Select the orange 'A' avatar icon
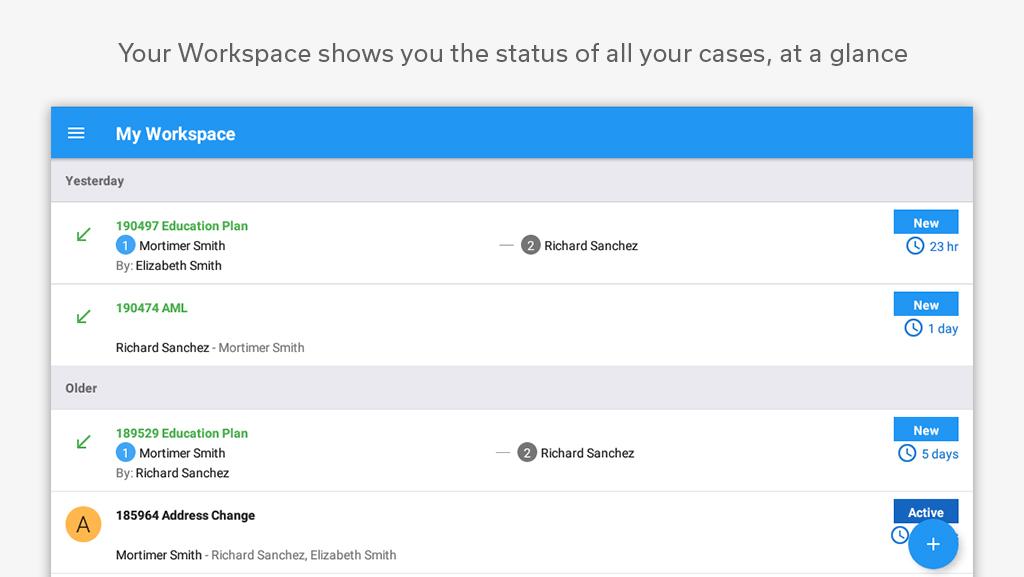The image size is (1024, 577). (x=84, y=524)
